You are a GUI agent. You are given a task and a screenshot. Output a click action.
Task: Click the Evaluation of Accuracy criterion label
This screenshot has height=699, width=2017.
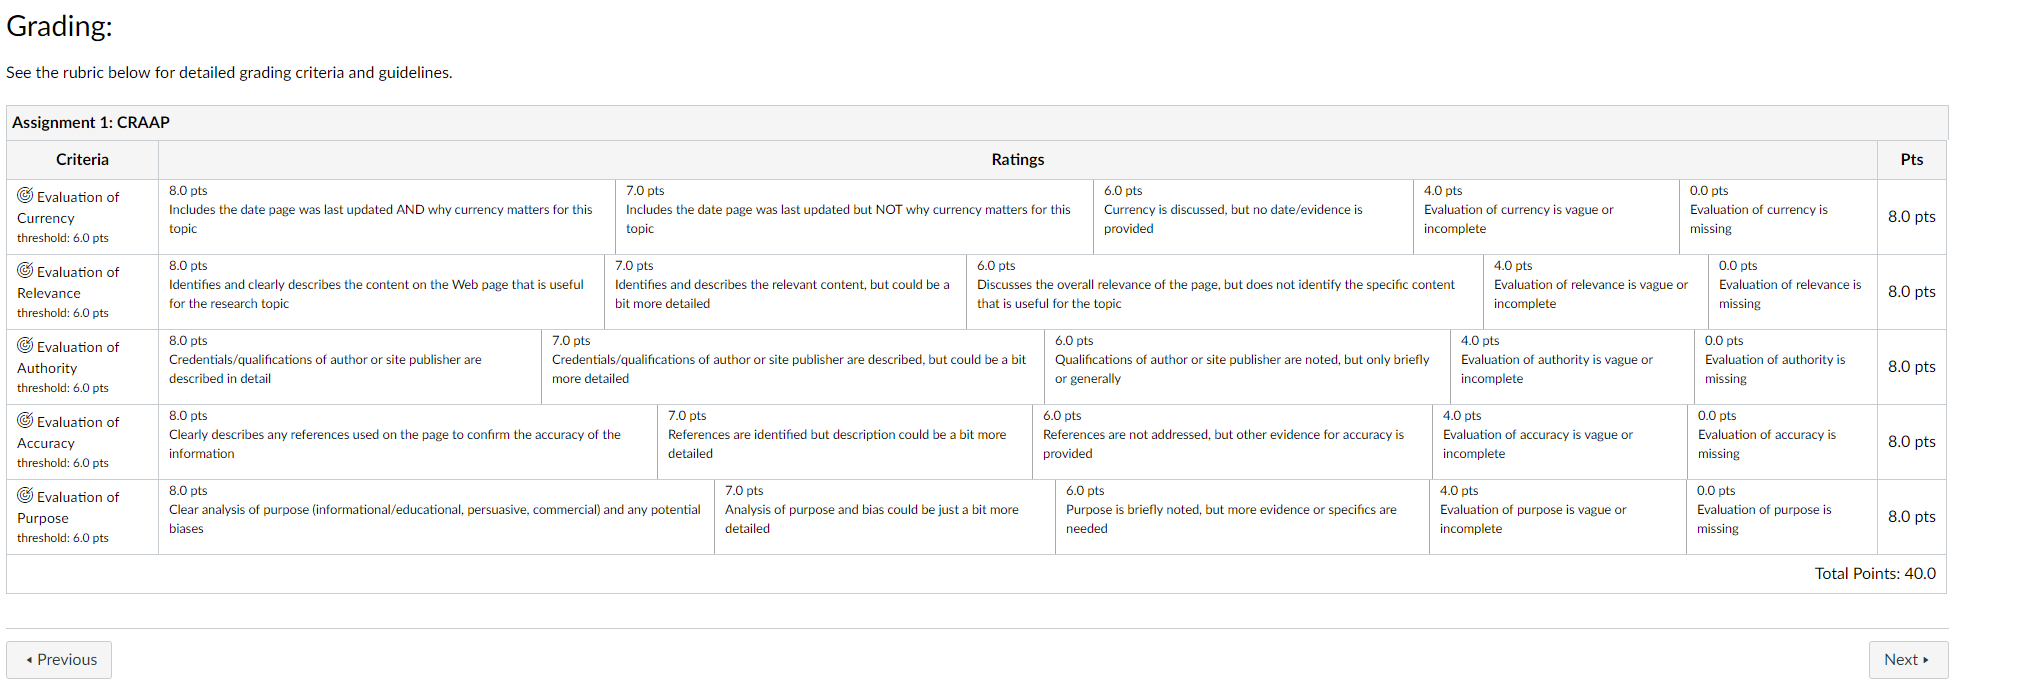click(68, 432)
